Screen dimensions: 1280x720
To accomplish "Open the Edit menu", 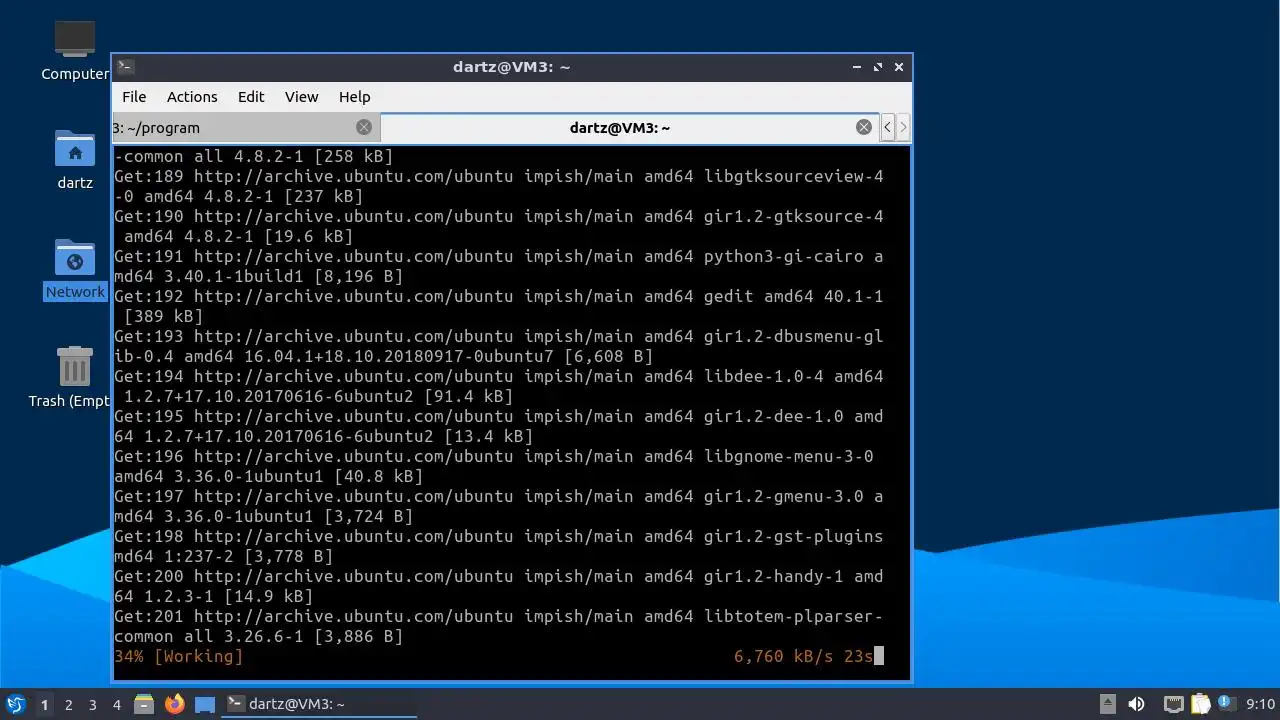I will pyautogui.click(x=251, y=97).
